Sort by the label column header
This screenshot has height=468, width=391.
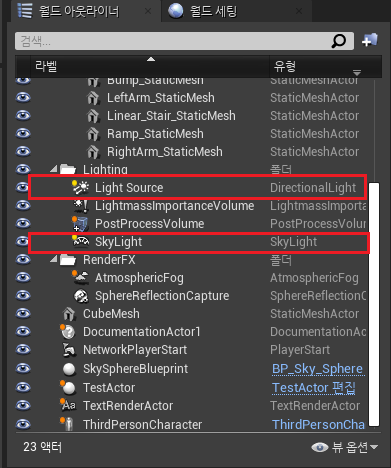pos(150,66)
